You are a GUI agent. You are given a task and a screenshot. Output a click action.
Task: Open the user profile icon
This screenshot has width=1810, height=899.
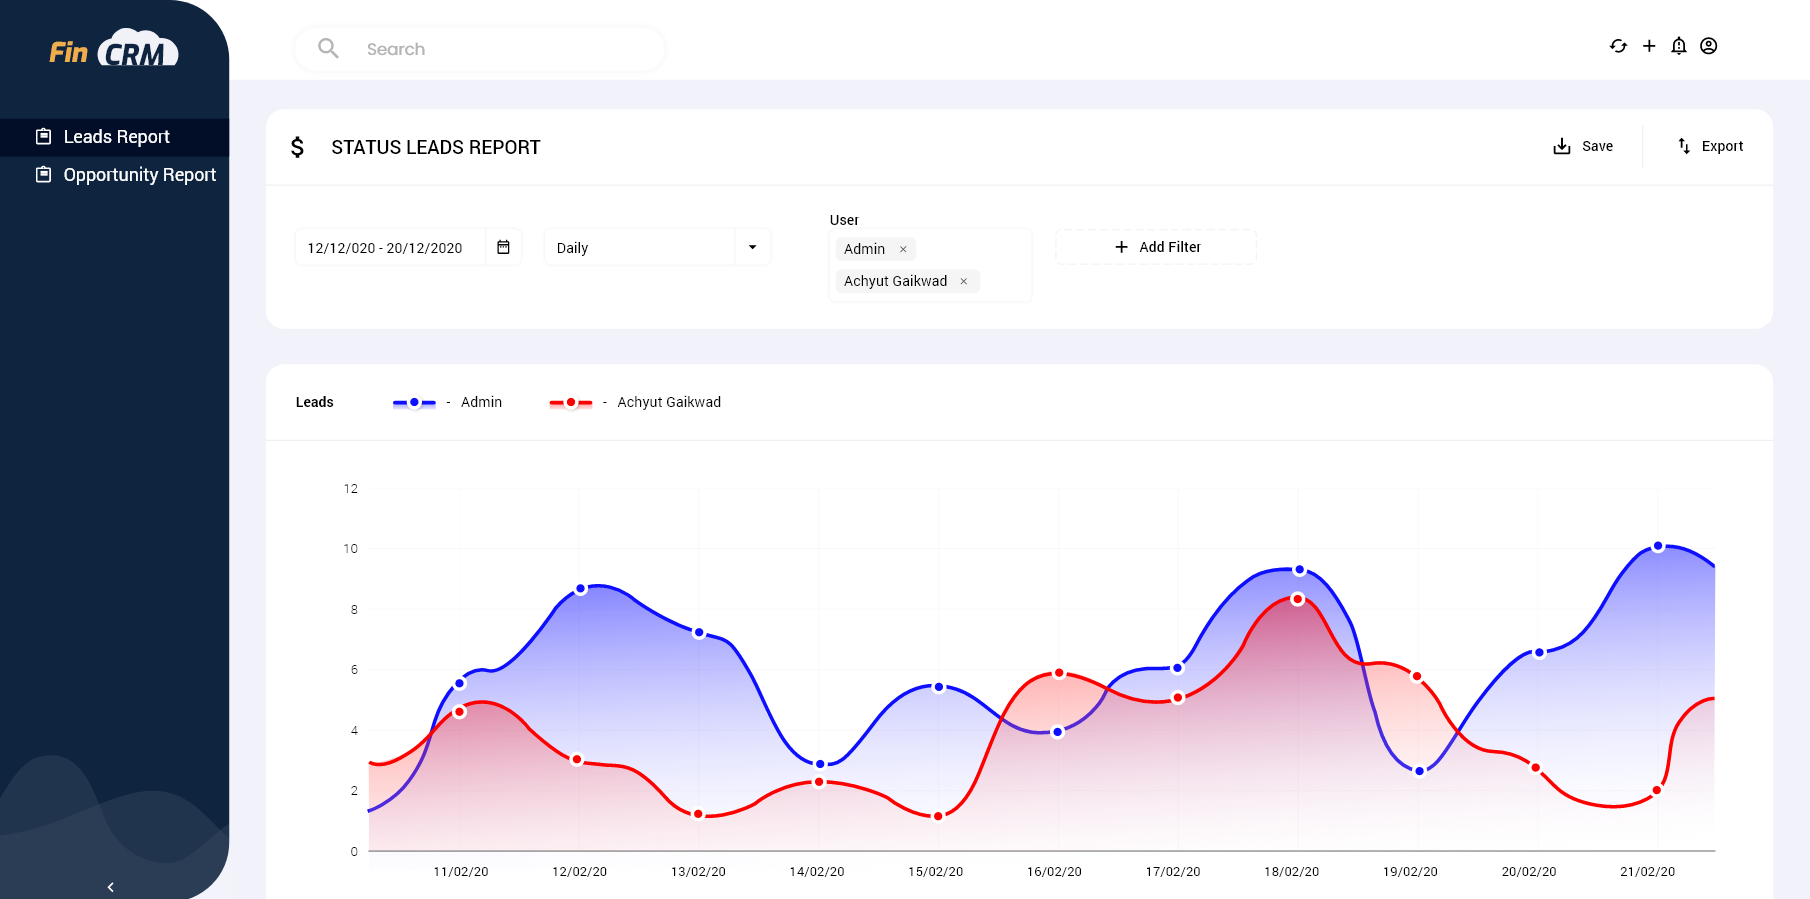1709,46
